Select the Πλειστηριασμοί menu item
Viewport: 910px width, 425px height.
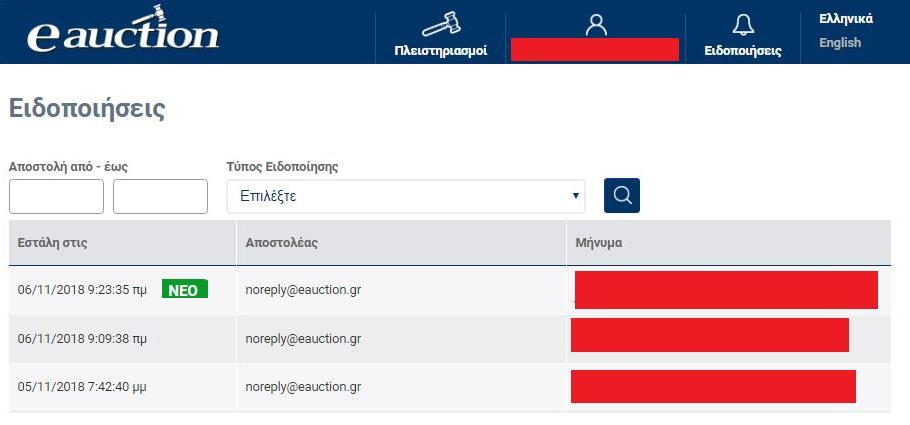[440, 51]
